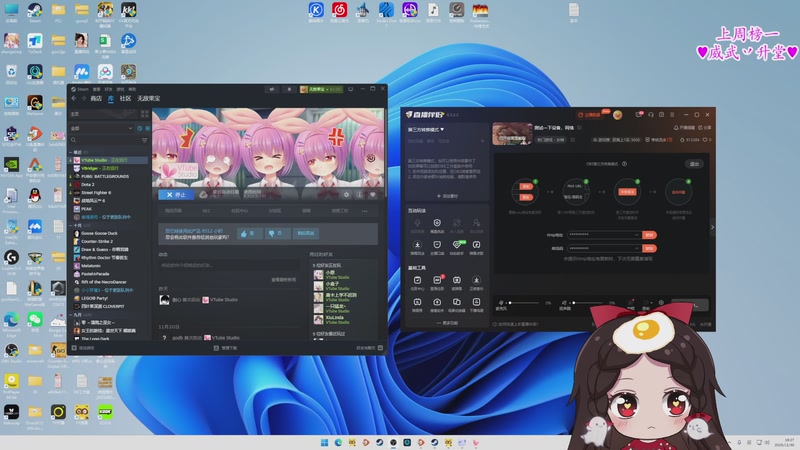The width and height of the screenshot is (800, 450).
Task: Collapse the 十月 group in Steam library
Action: pos(71,225)
